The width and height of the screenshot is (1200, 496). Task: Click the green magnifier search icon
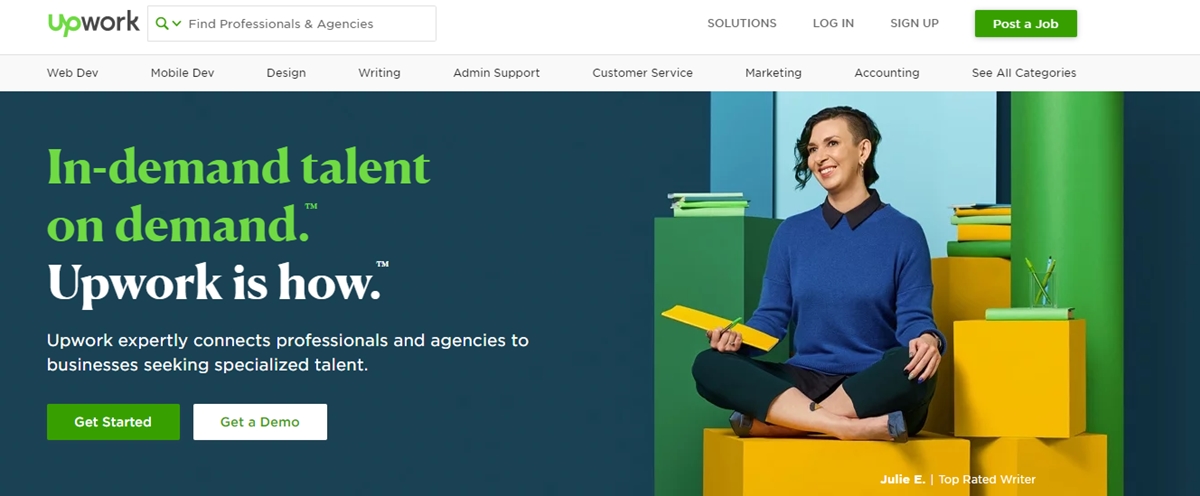click(162, 24)
